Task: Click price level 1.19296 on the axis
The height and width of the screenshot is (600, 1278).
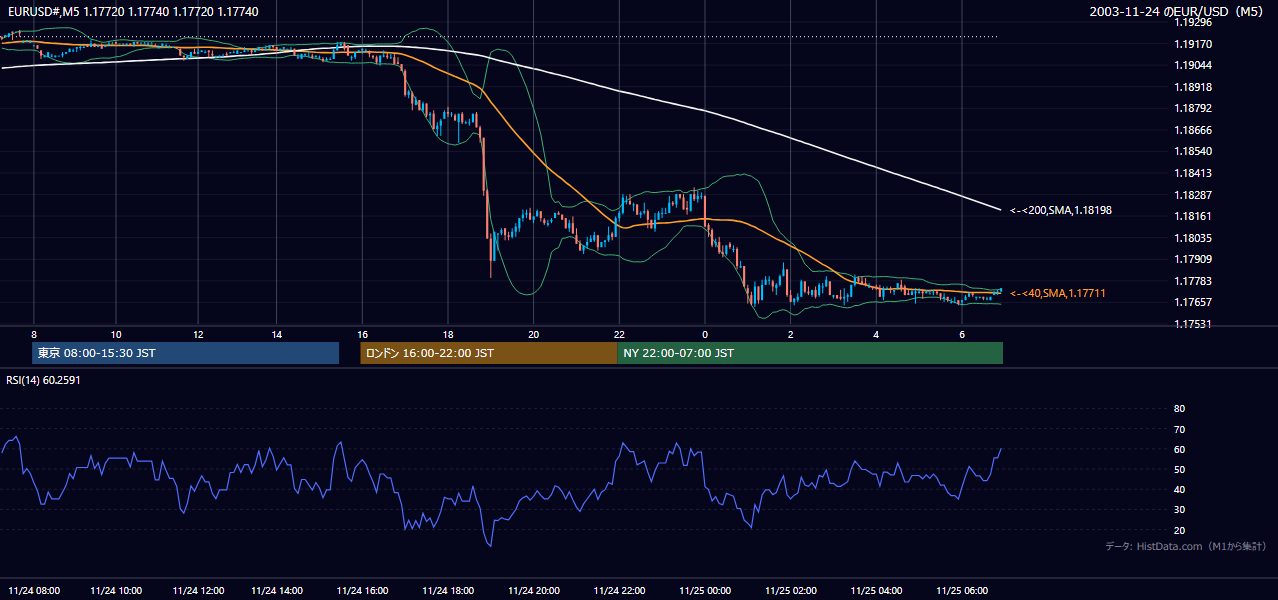Action: [x=1192, y=22]
